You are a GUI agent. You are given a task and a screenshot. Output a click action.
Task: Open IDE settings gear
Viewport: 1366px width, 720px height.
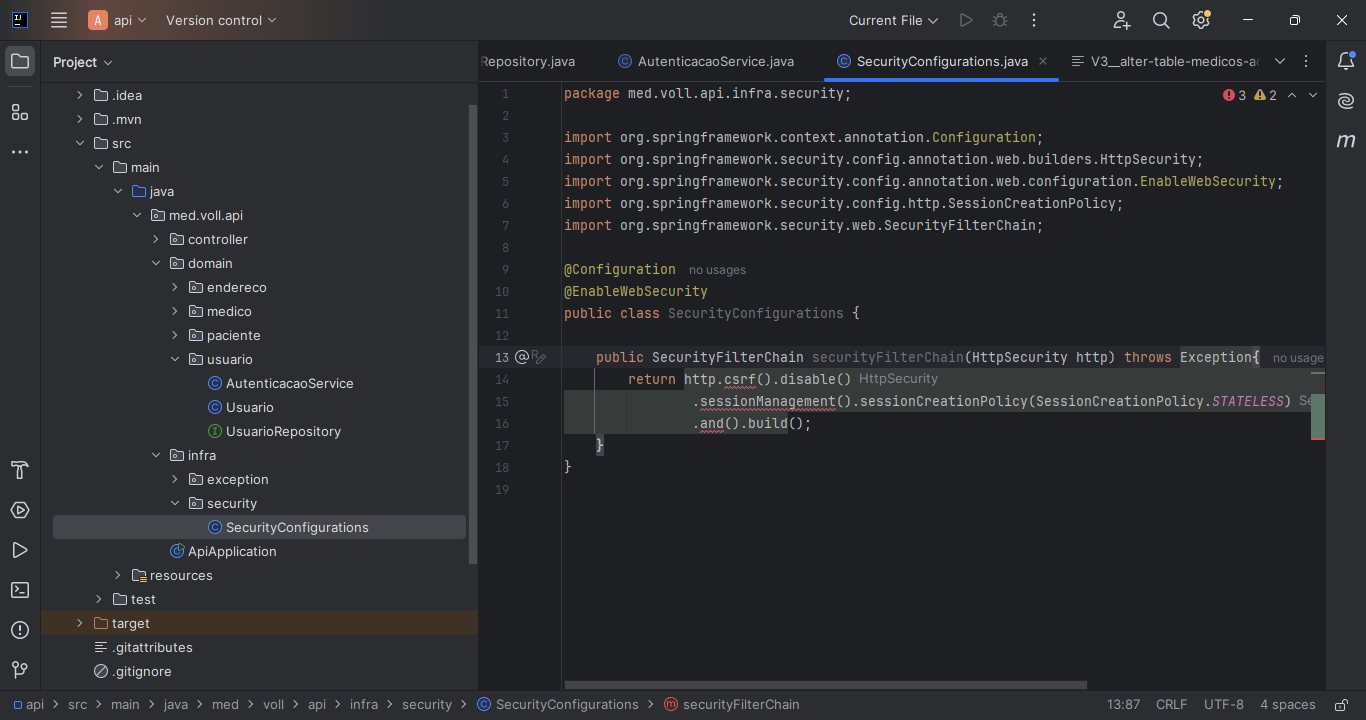pyautogui.click(x=1201, y=20)
